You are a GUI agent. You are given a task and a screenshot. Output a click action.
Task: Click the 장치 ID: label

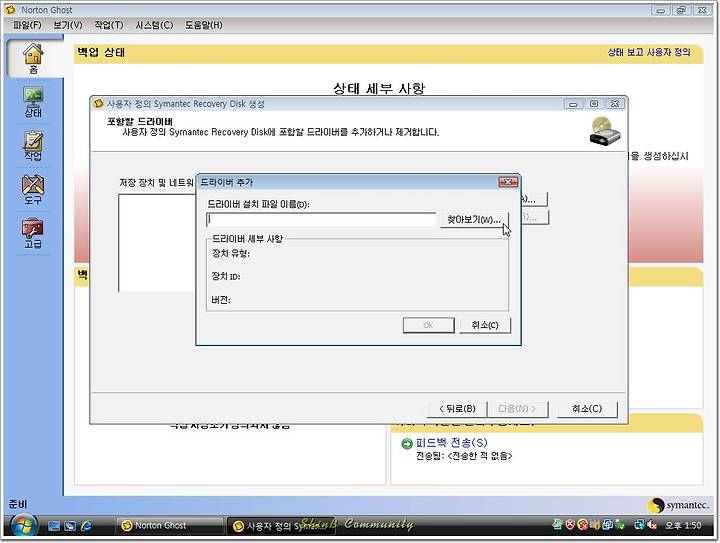(x=226, y=276)
